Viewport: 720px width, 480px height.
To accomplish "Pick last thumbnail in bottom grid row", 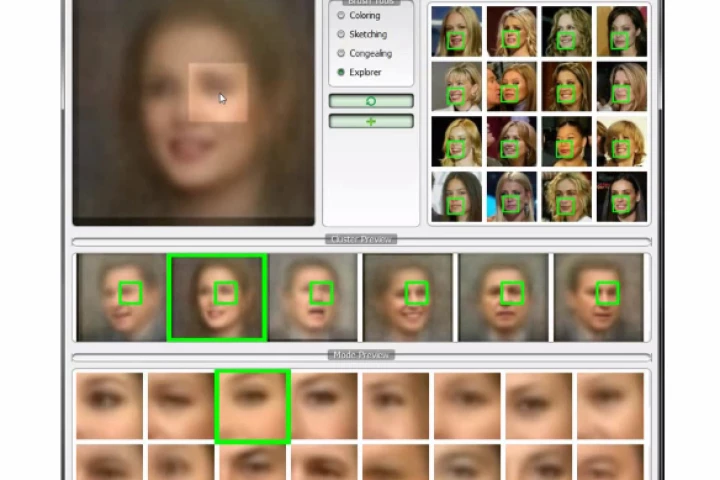I will [622, 197].
